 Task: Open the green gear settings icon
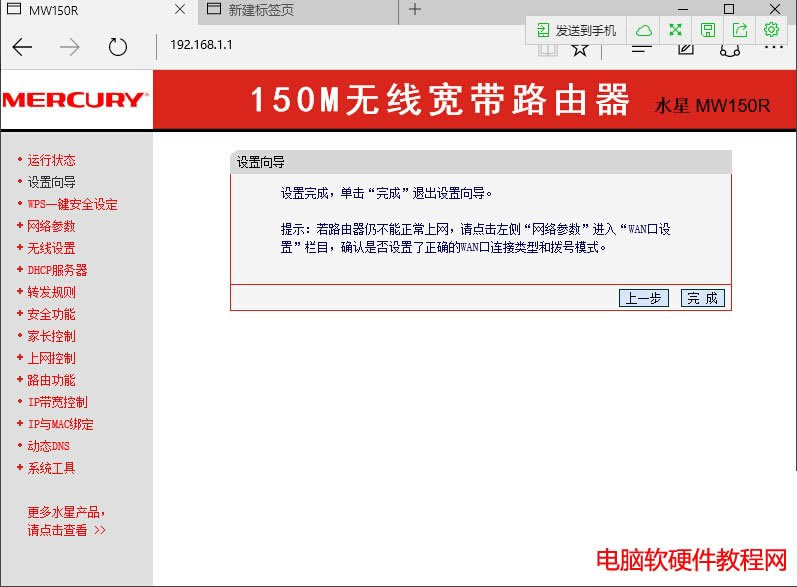[x=771, y=30]
